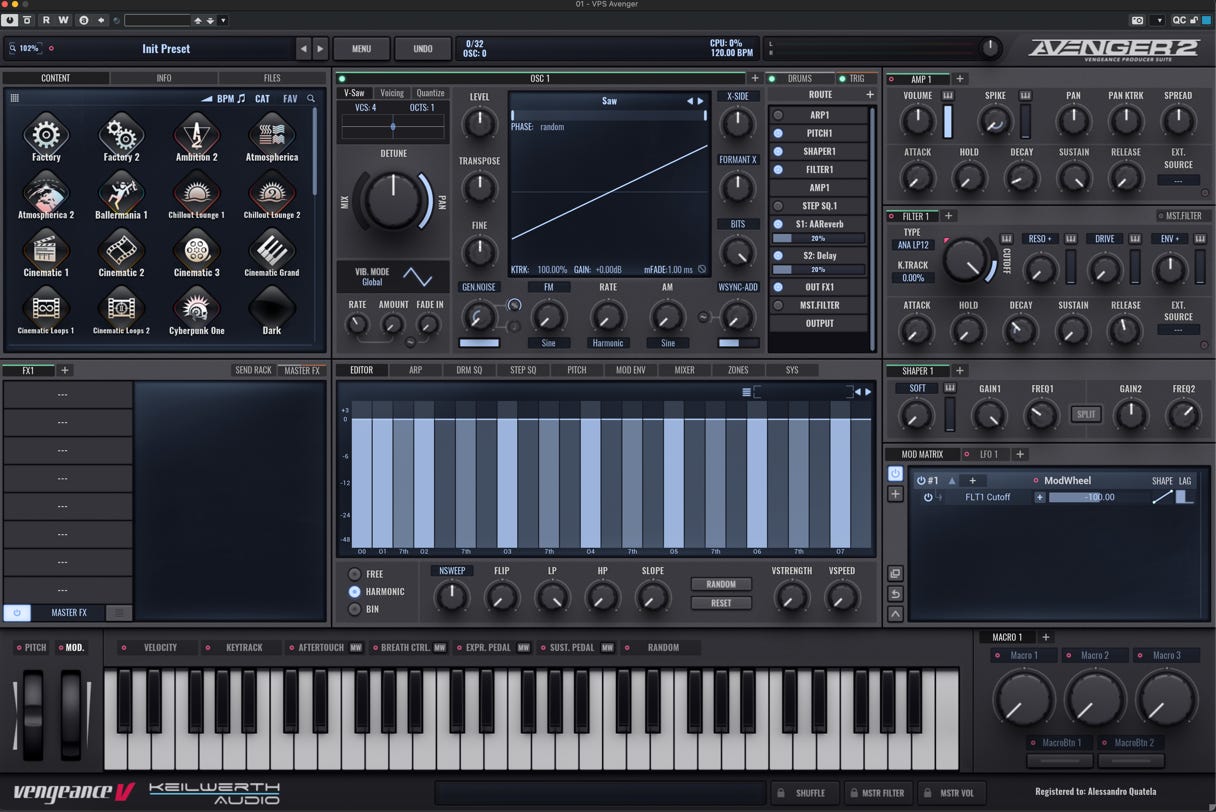The width and height of the screenshot is (1216, 812).
Task: Click the VOLUME keyboard velocity icon
Action: 948,96
